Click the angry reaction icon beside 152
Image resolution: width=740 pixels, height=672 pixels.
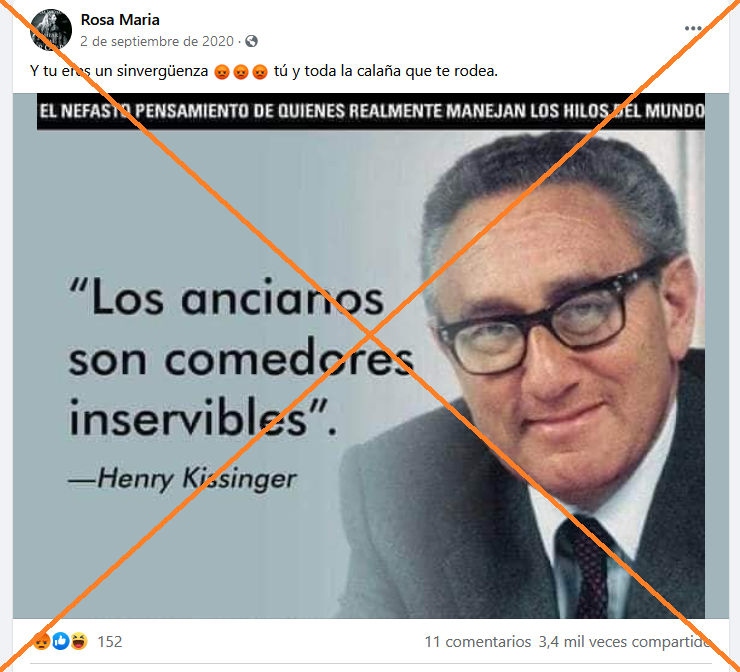[42, 641]
